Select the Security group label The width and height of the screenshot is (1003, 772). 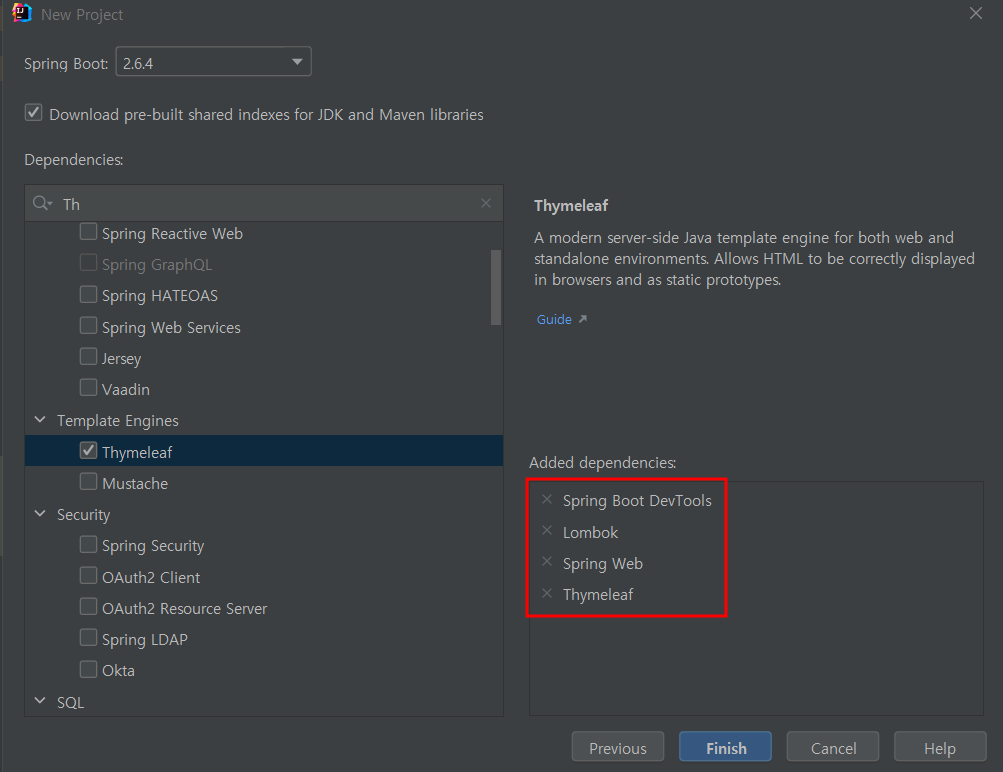point(83,515)
